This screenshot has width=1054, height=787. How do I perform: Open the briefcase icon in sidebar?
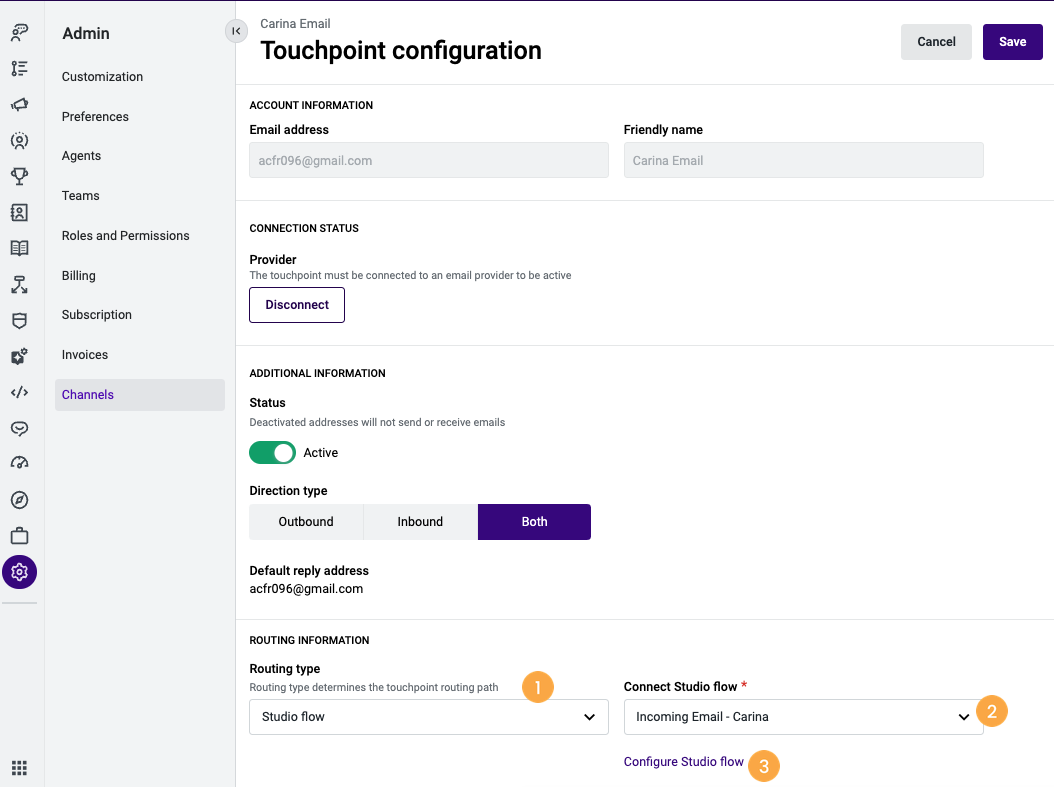point(19,536)
